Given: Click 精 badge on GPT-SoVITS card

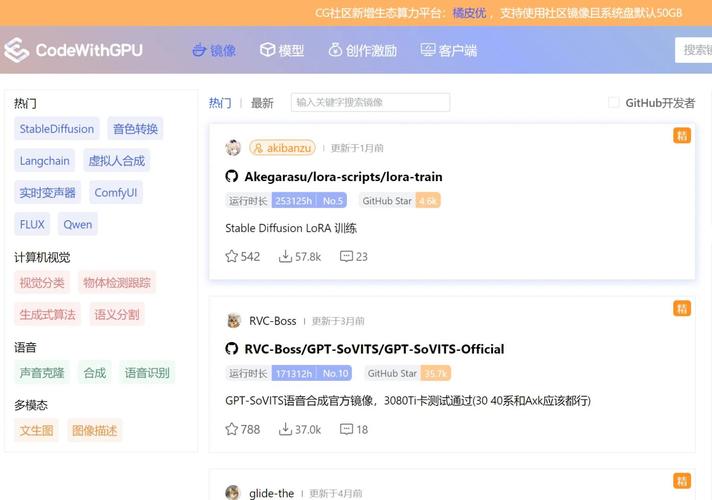Looking at the screenshot, I should click(682, 308).
